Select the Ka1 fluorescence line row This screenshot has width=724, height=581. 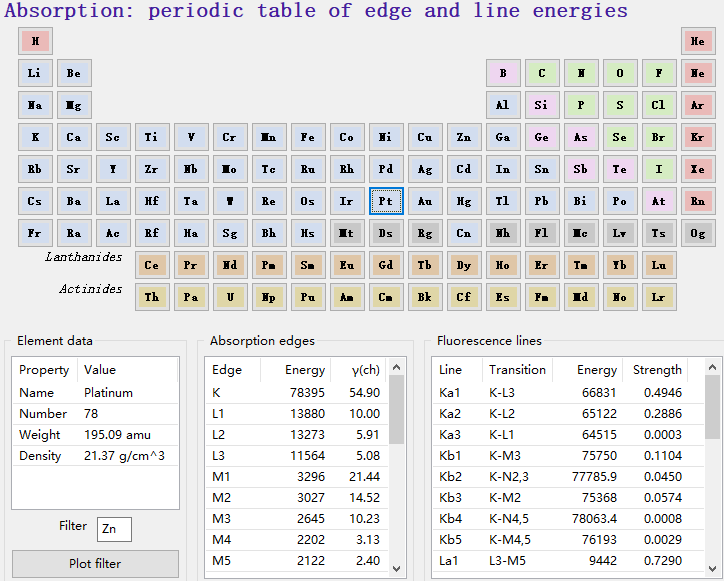(x=568, y=393)
